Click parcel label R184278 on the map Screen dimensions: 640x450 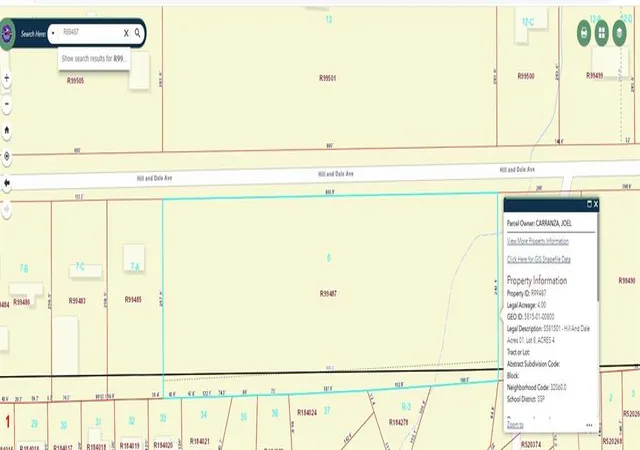[398, 422]
